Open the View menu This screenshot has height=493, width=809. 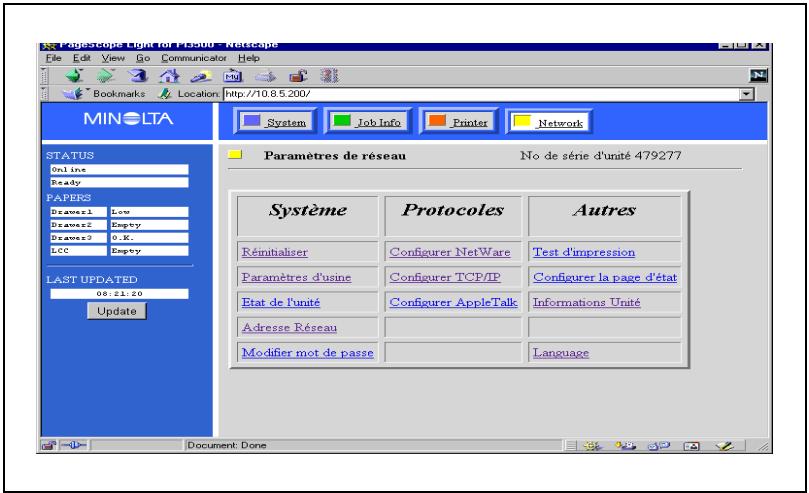click(113, 58)
